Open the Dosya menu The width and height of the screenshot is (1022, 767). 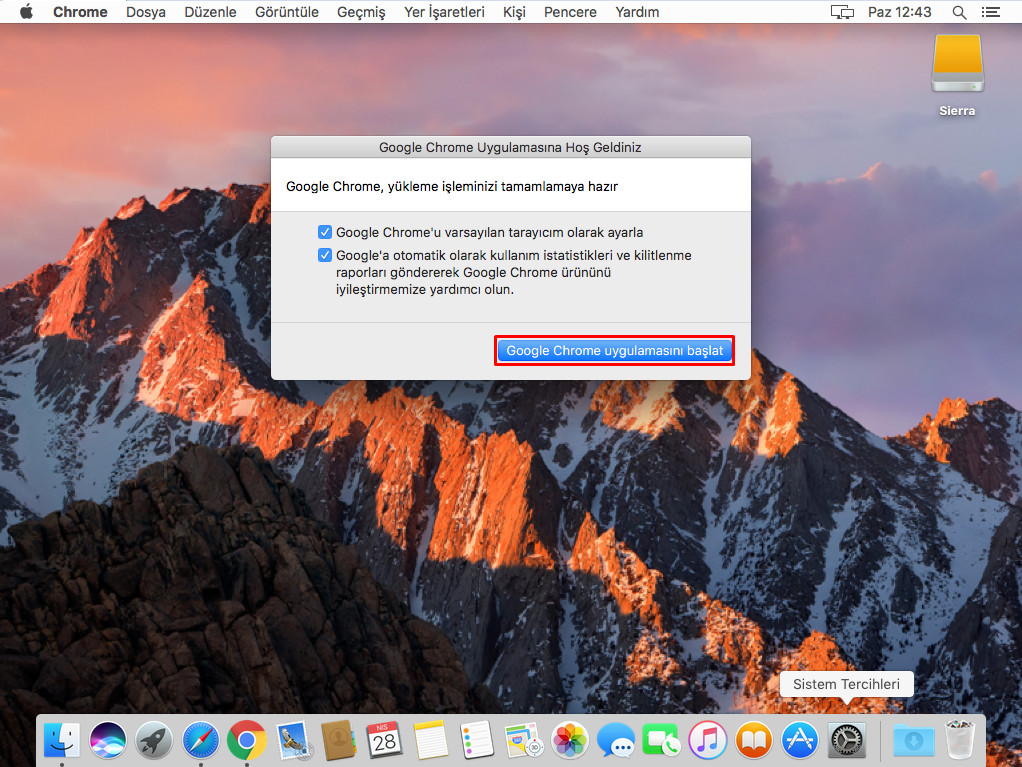146,12
